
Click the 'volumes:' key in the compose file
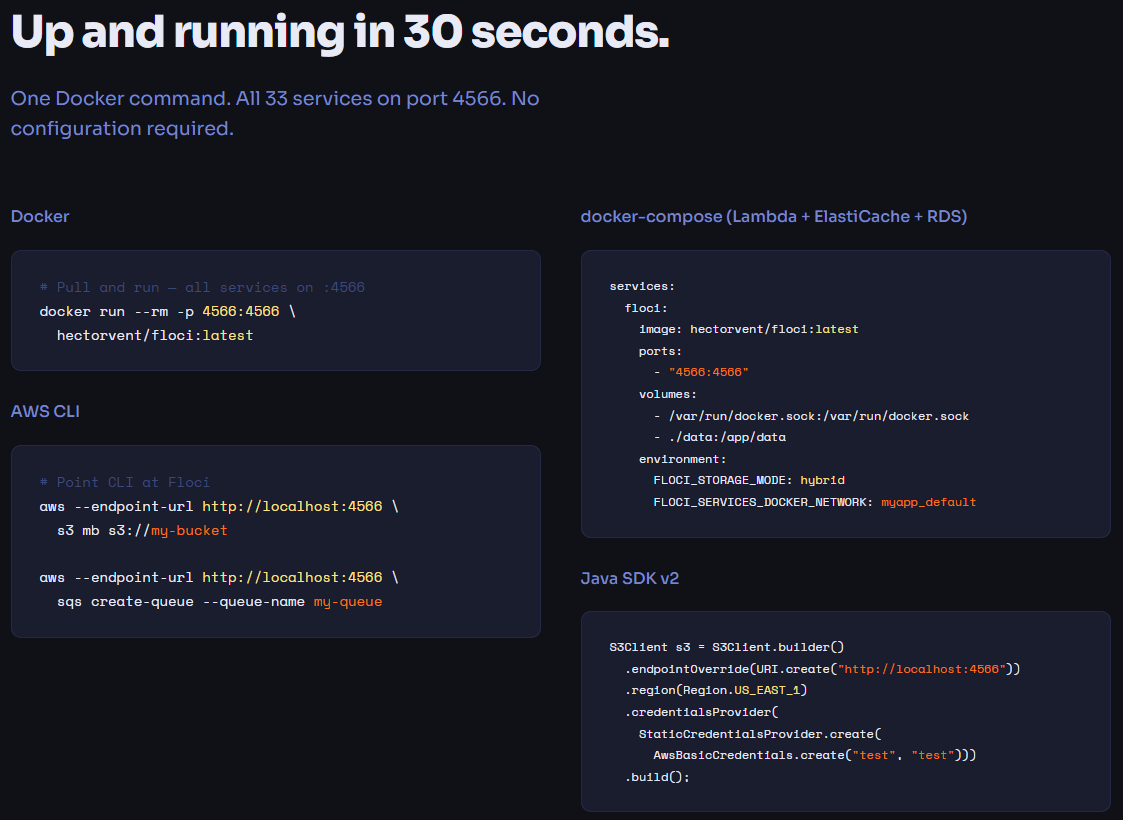point(667,395)
